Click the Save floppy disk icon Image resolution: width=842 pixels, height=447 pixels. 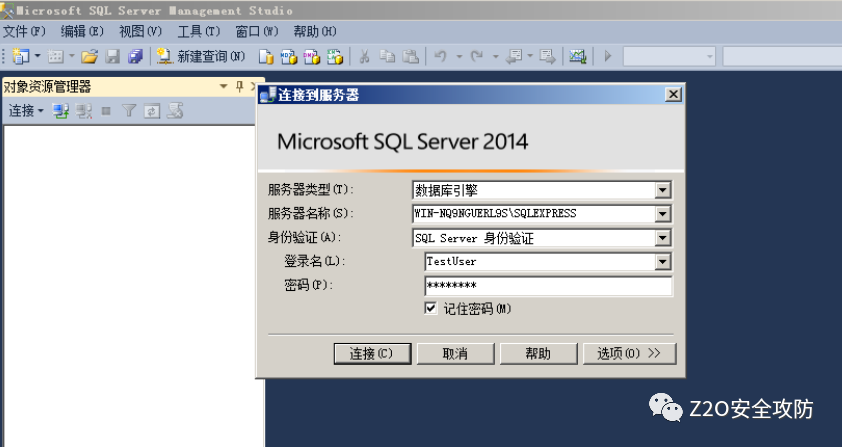tap(112, 56)
